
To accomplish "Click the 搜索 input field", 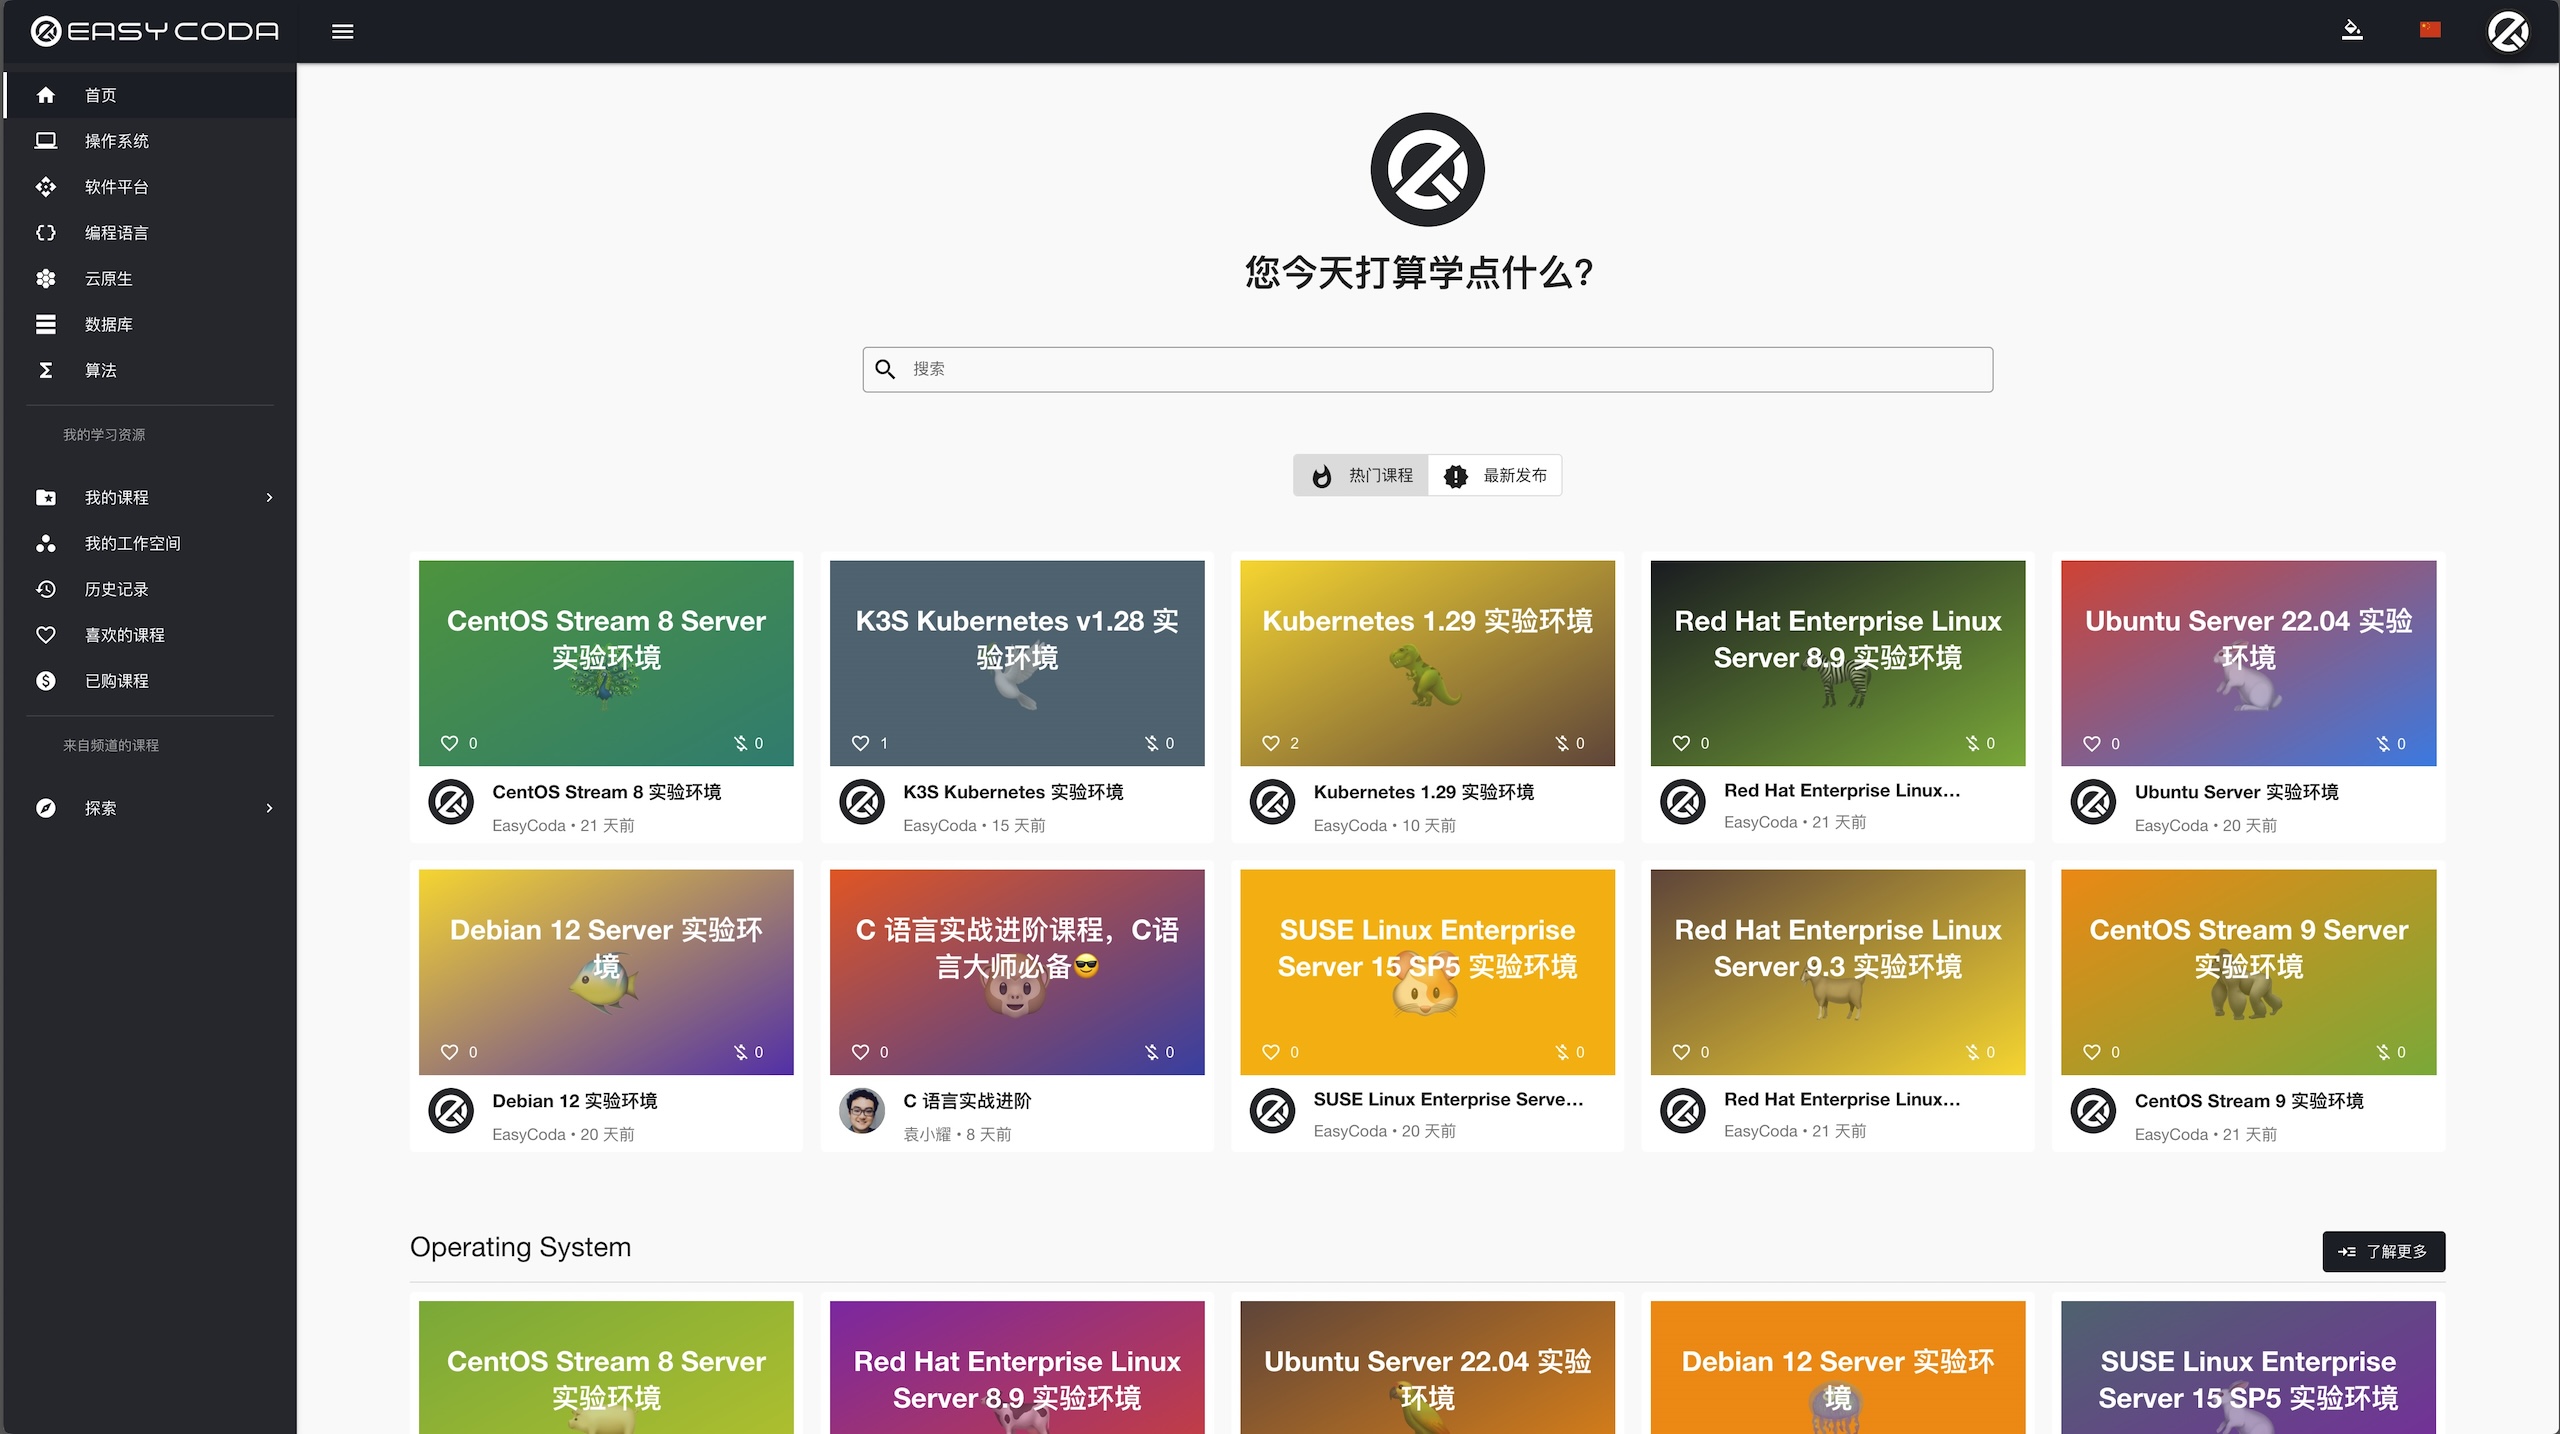I will click(x=1427, y=369).
